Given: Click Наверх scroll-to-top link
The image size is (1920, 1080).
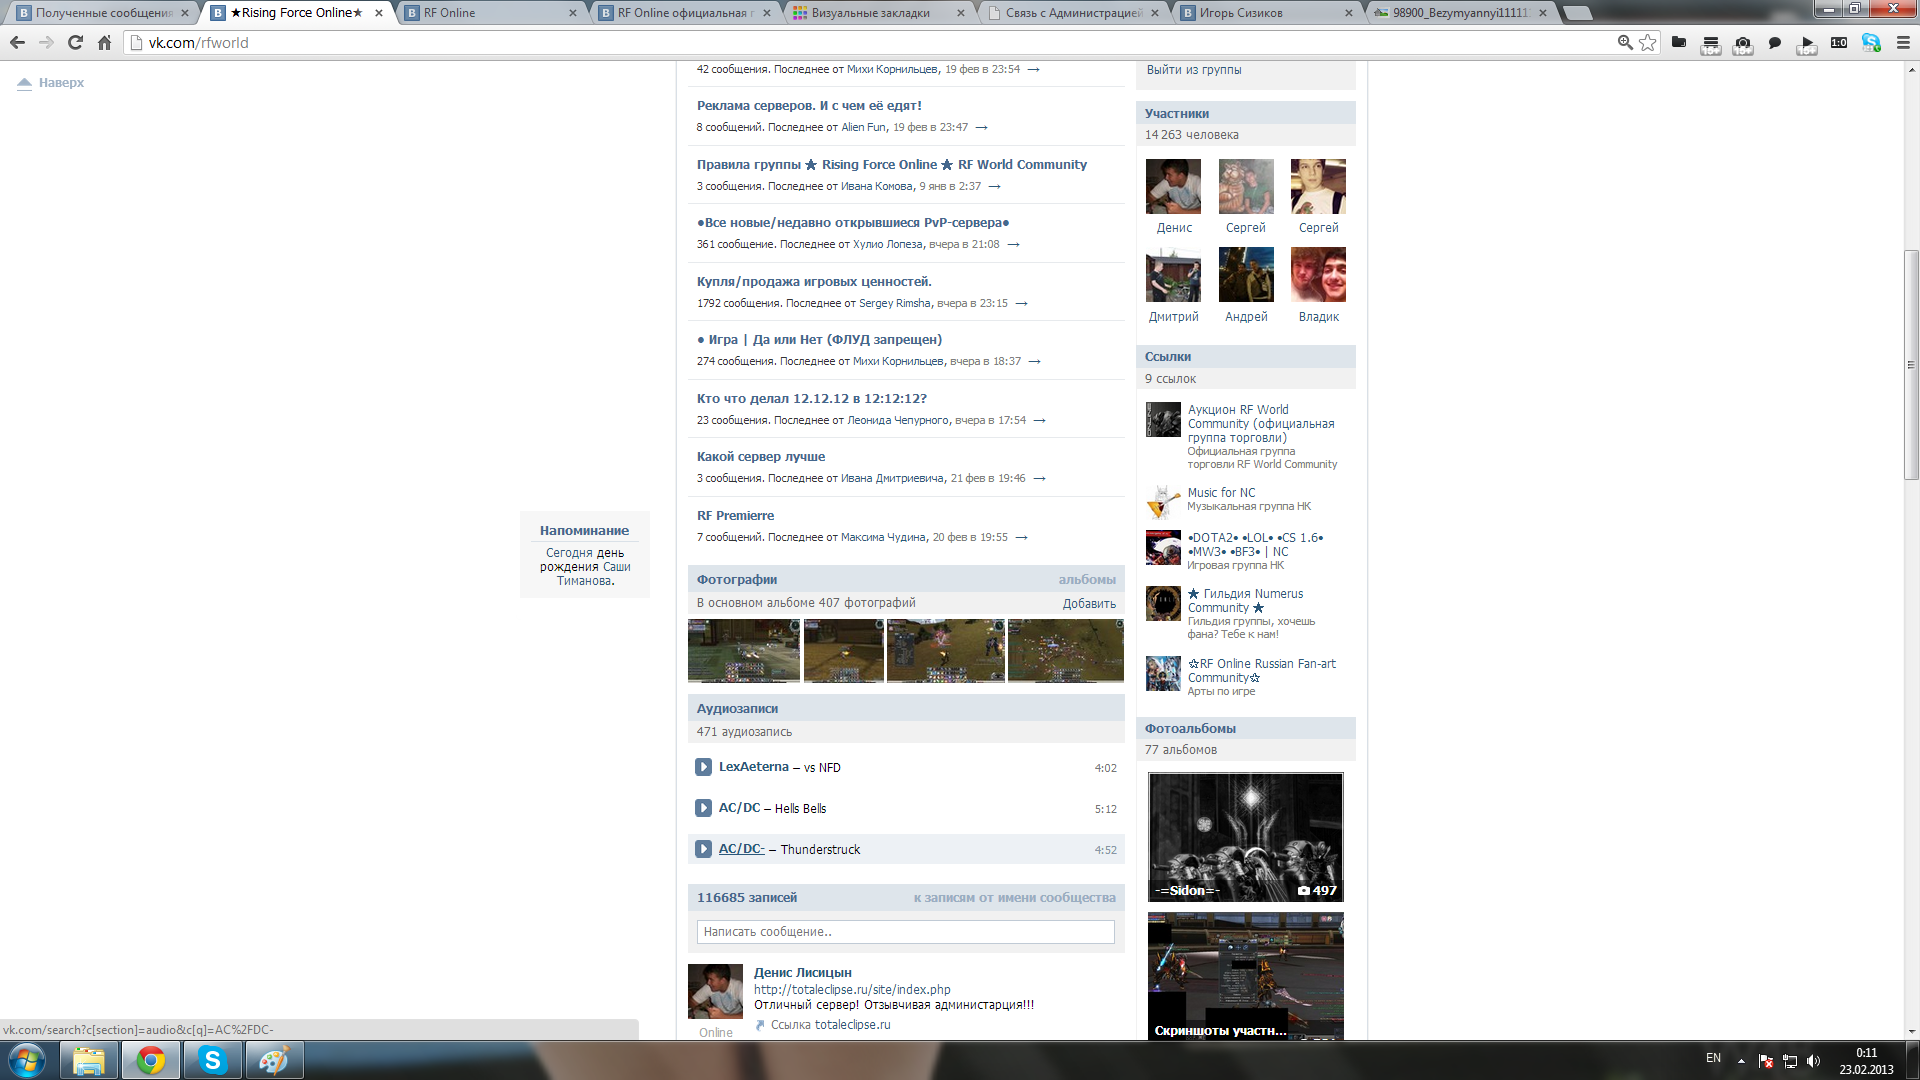Looking at the screenshot, I should point(51,83).
